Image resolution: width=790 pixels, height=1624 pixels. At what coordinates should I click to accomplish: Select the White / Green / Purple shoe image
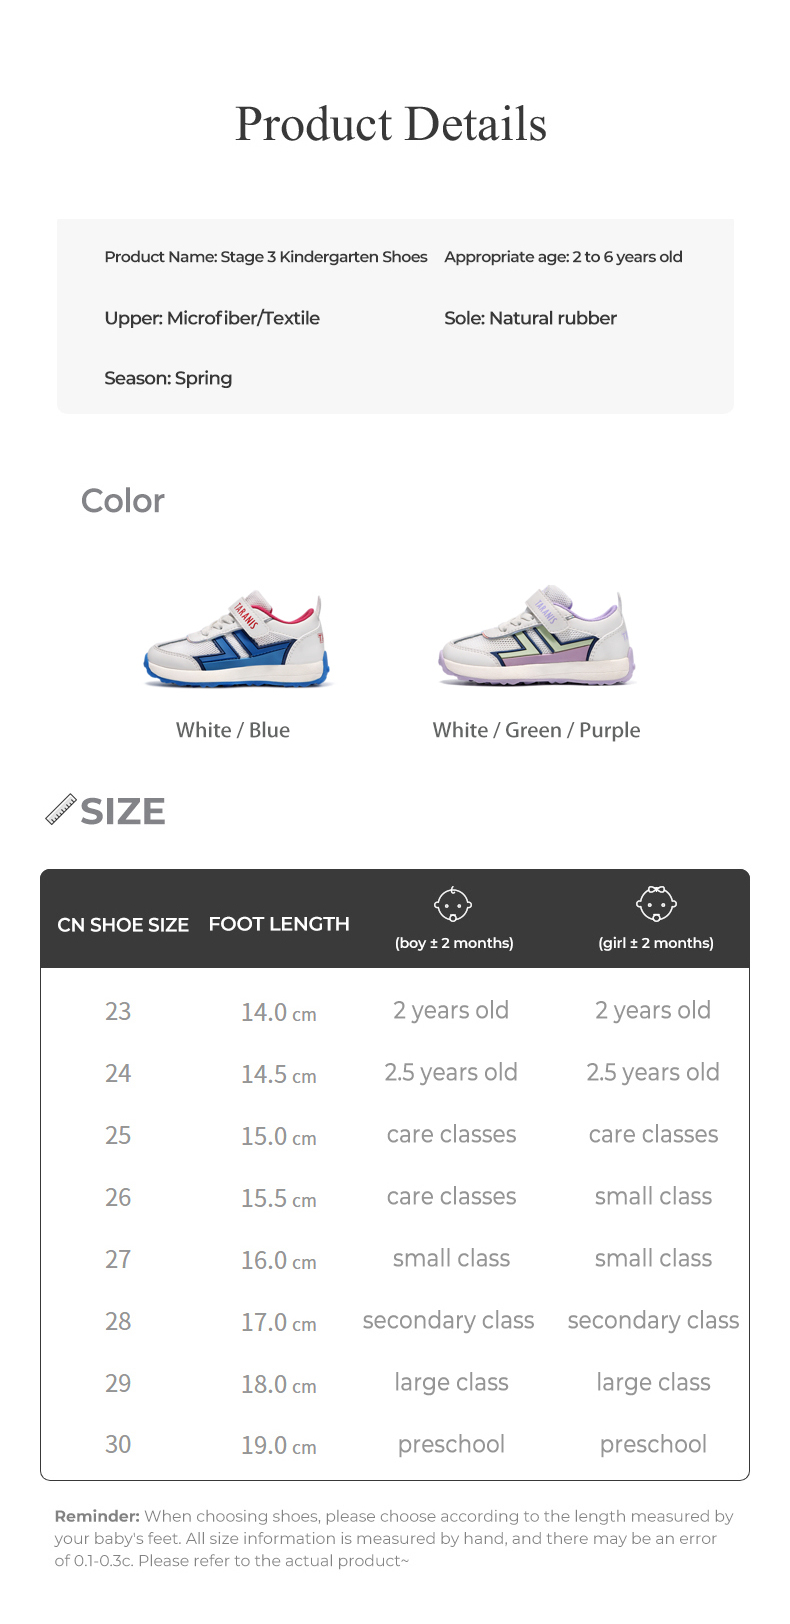(537, 637)
